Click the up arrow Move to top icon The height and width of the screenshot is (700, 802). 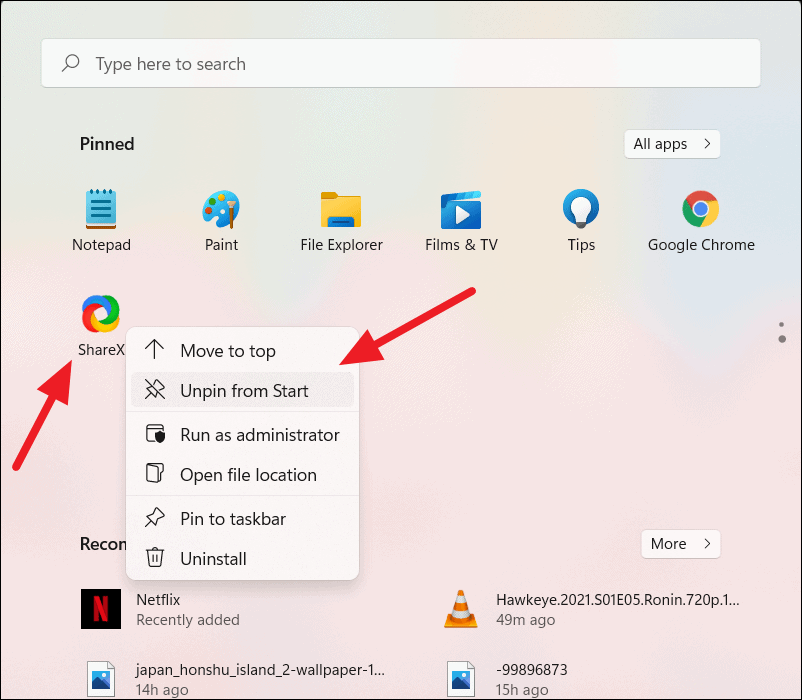click(x=154, y=350)
